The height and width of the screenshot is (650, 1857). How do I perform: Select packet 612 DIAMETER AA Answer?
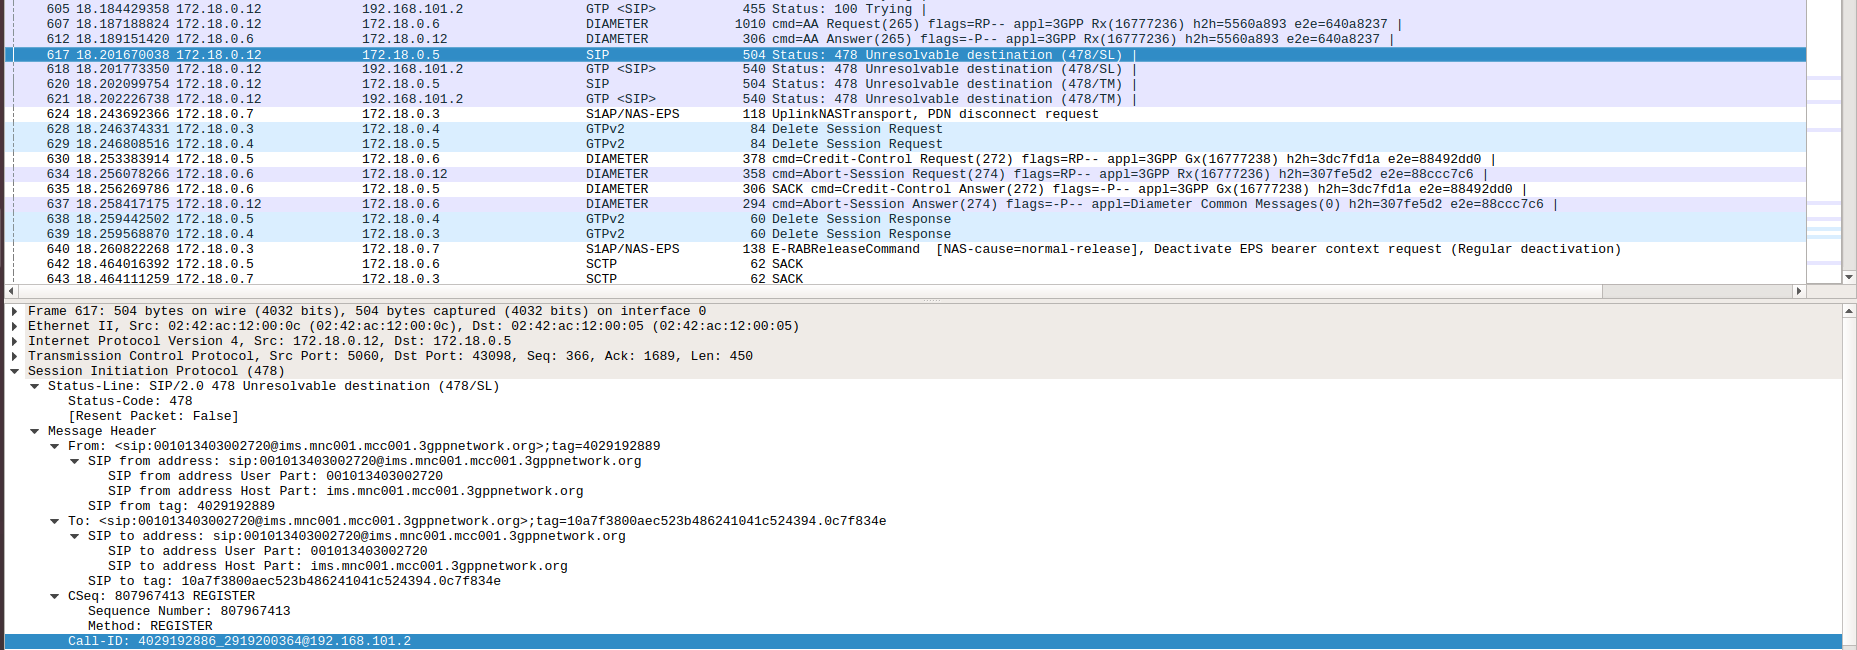coord(905,39)
